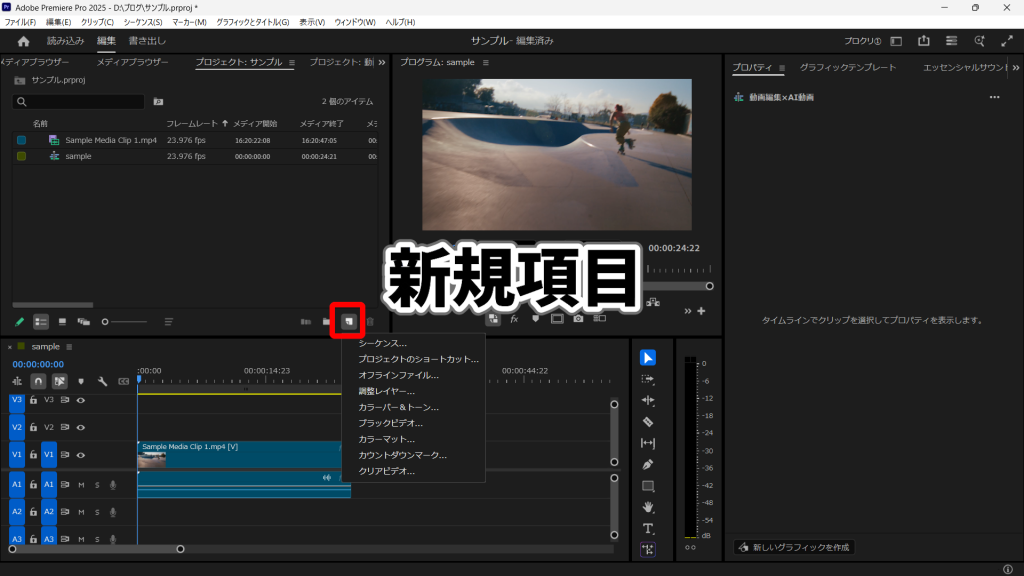Screen dimensions: 1024x576
Task: Click the Project panel thumbnail zoom slider
Action: tap(125, 322)
